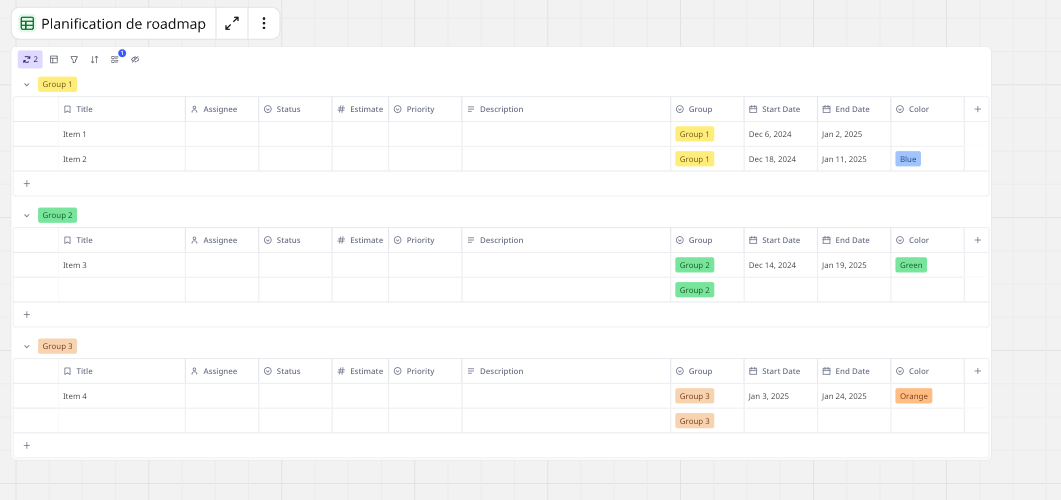Image resolution: width=1061 pixels, height=500 pixels.
Task: Click the Group 1 tag in Item 2 row
Action: tap(694, 159)
